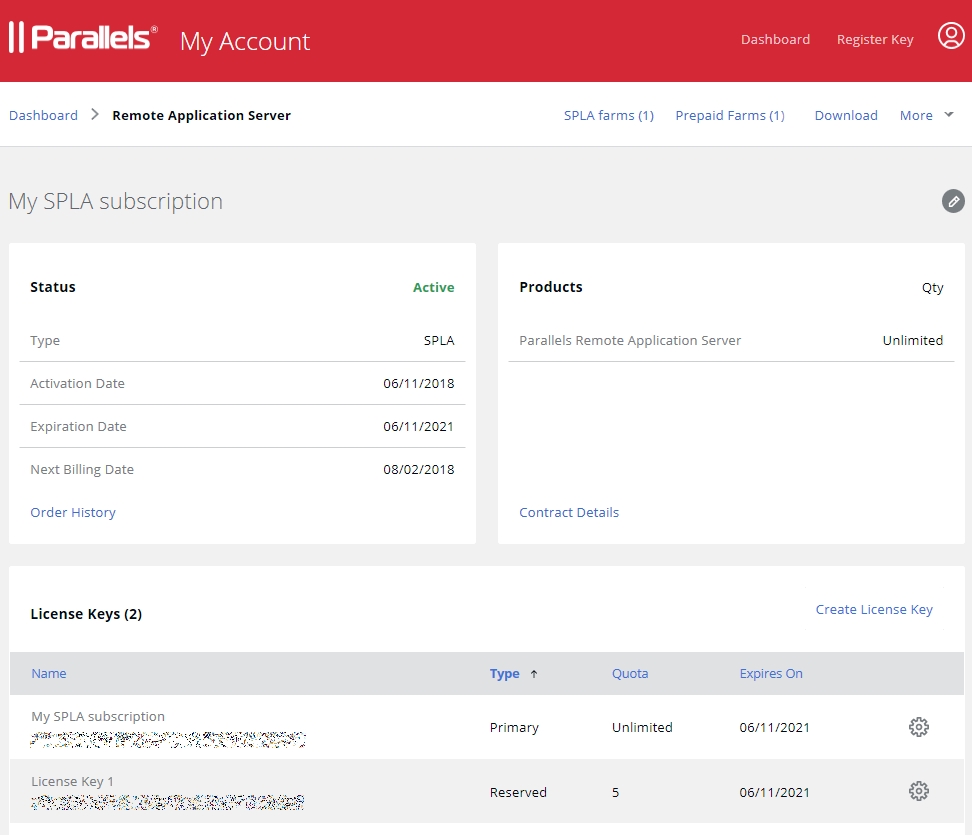Expand the More dropdown menu
972x835 pixels.
click(x=927, y=115)
